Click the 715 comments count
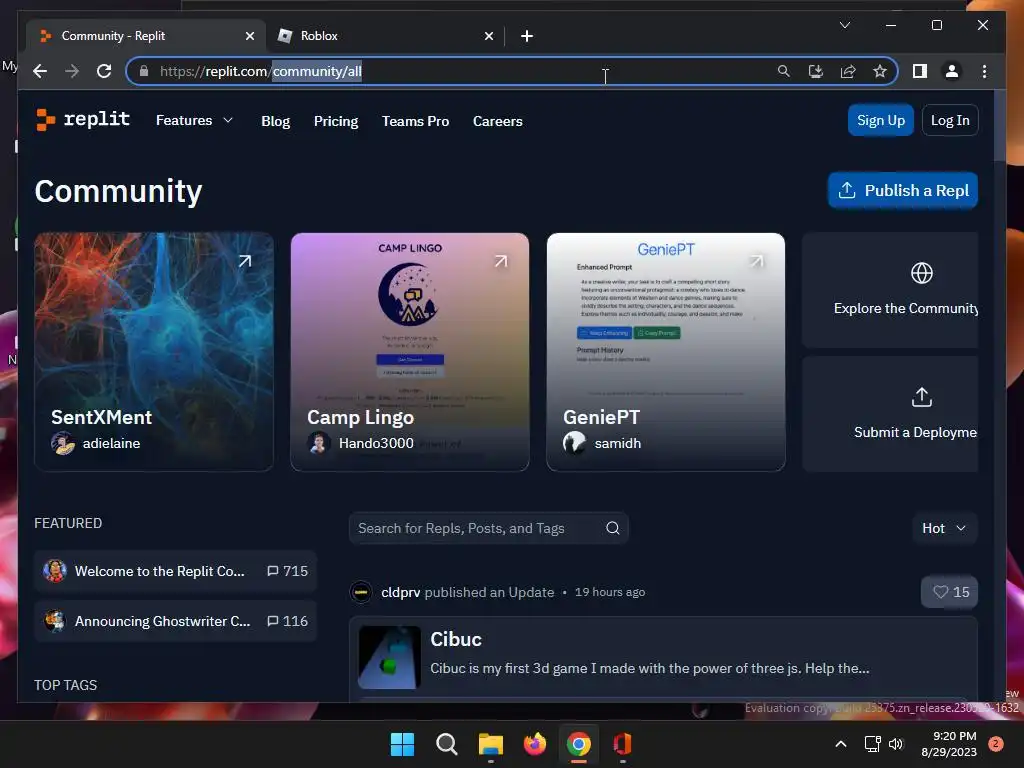This screenshot has height=768, width=1024. (287, 571)
